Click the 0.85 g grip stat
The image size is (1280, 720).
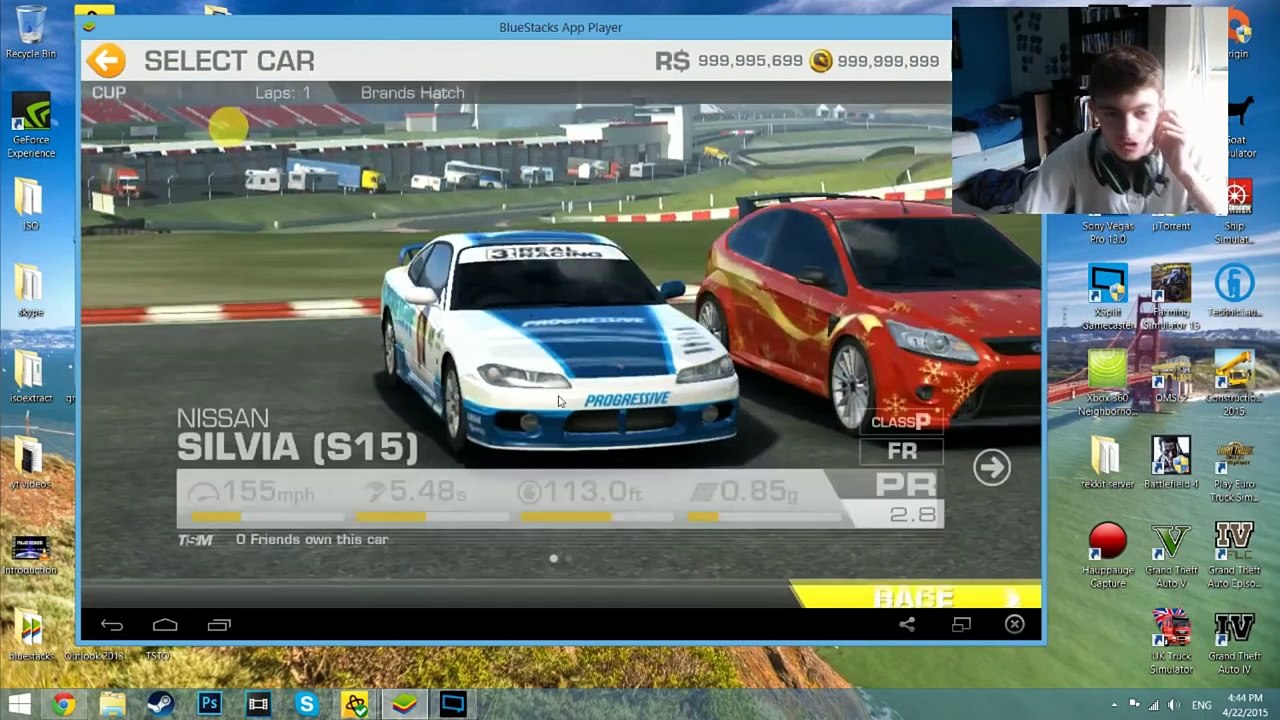(745, 493)
